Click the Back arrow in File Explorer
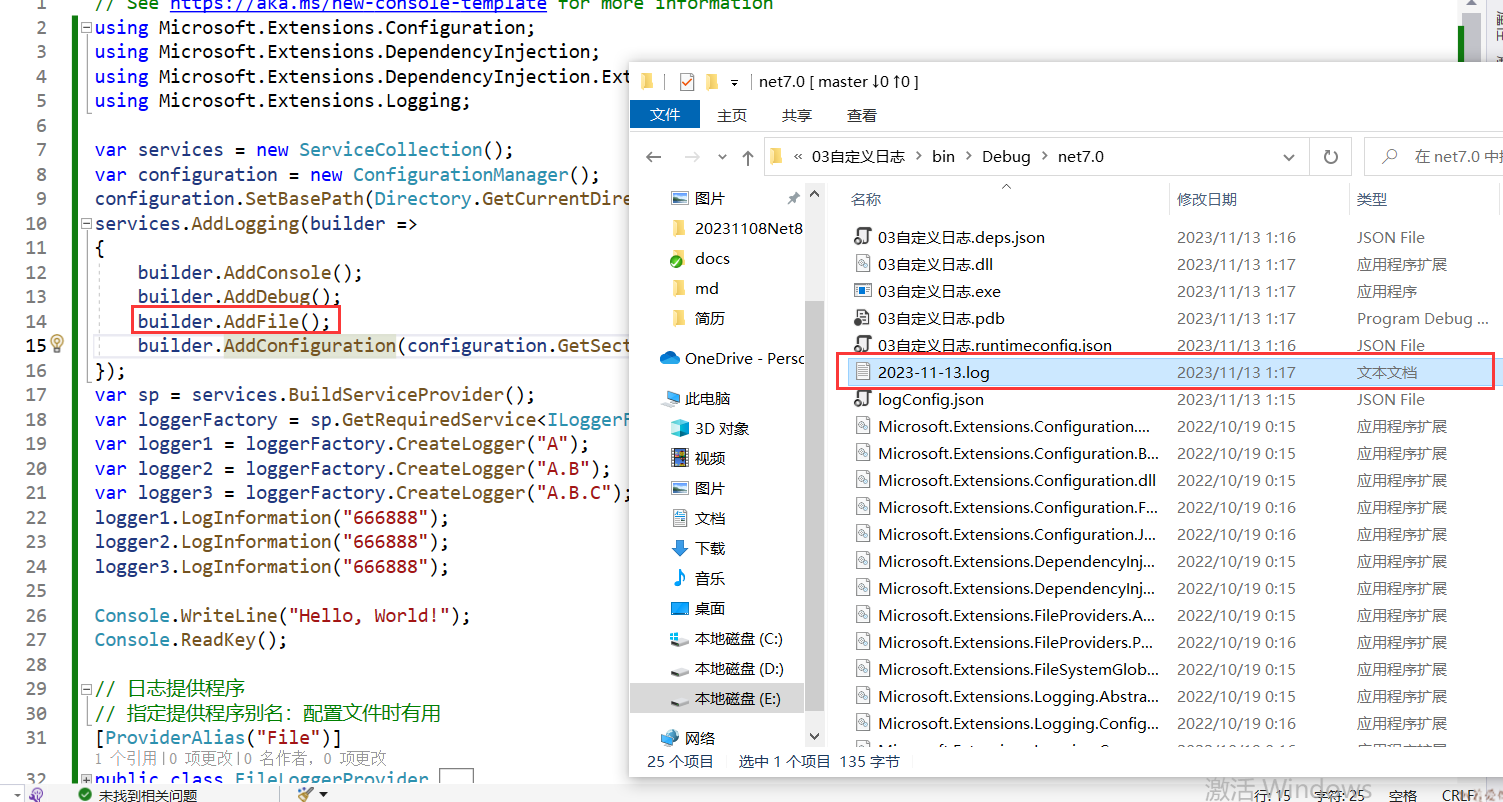 pyautogui.click(x=654, y=157)
